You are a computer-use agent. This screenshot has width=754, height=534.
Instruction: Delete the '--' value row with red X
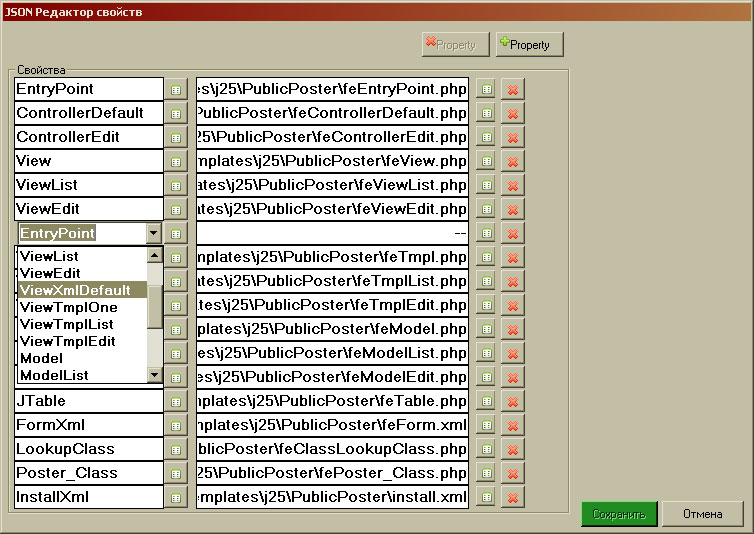click(513, 234)
